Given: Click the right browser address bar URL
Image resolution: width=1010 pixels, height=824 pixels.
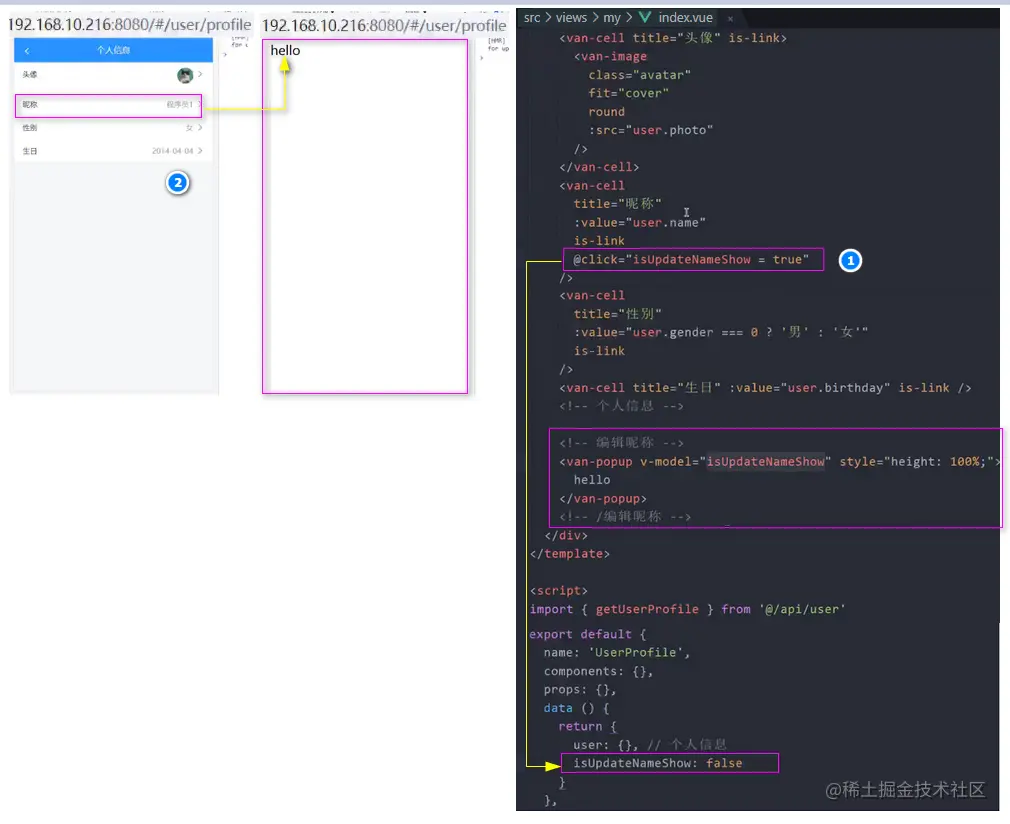Looking at the screenshot, I should [384, 25].
